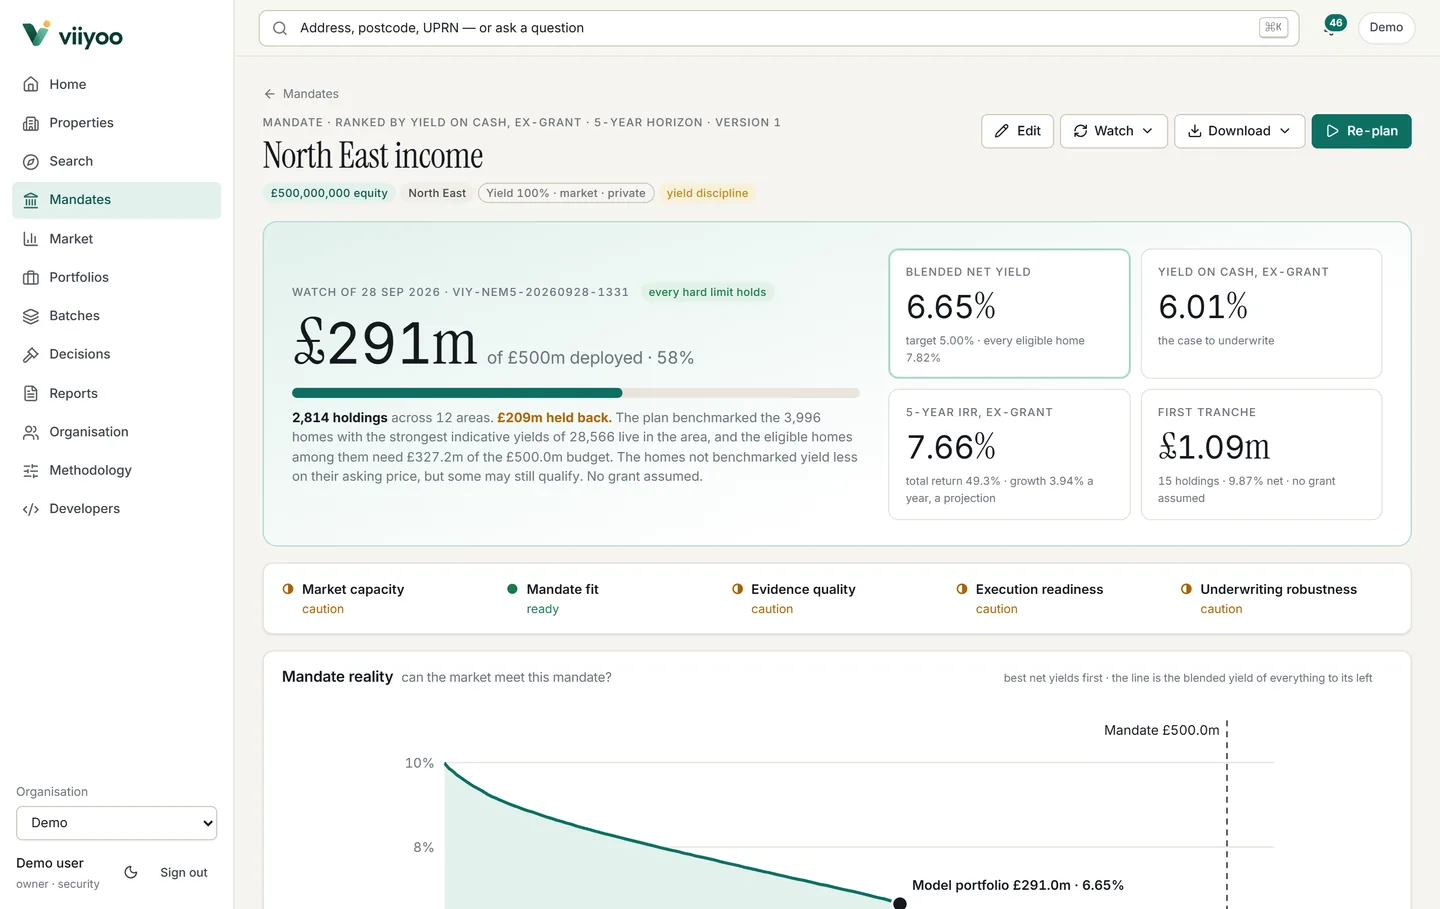Click the download tray icon
1440x909 pixels.
coord(1194,131)
